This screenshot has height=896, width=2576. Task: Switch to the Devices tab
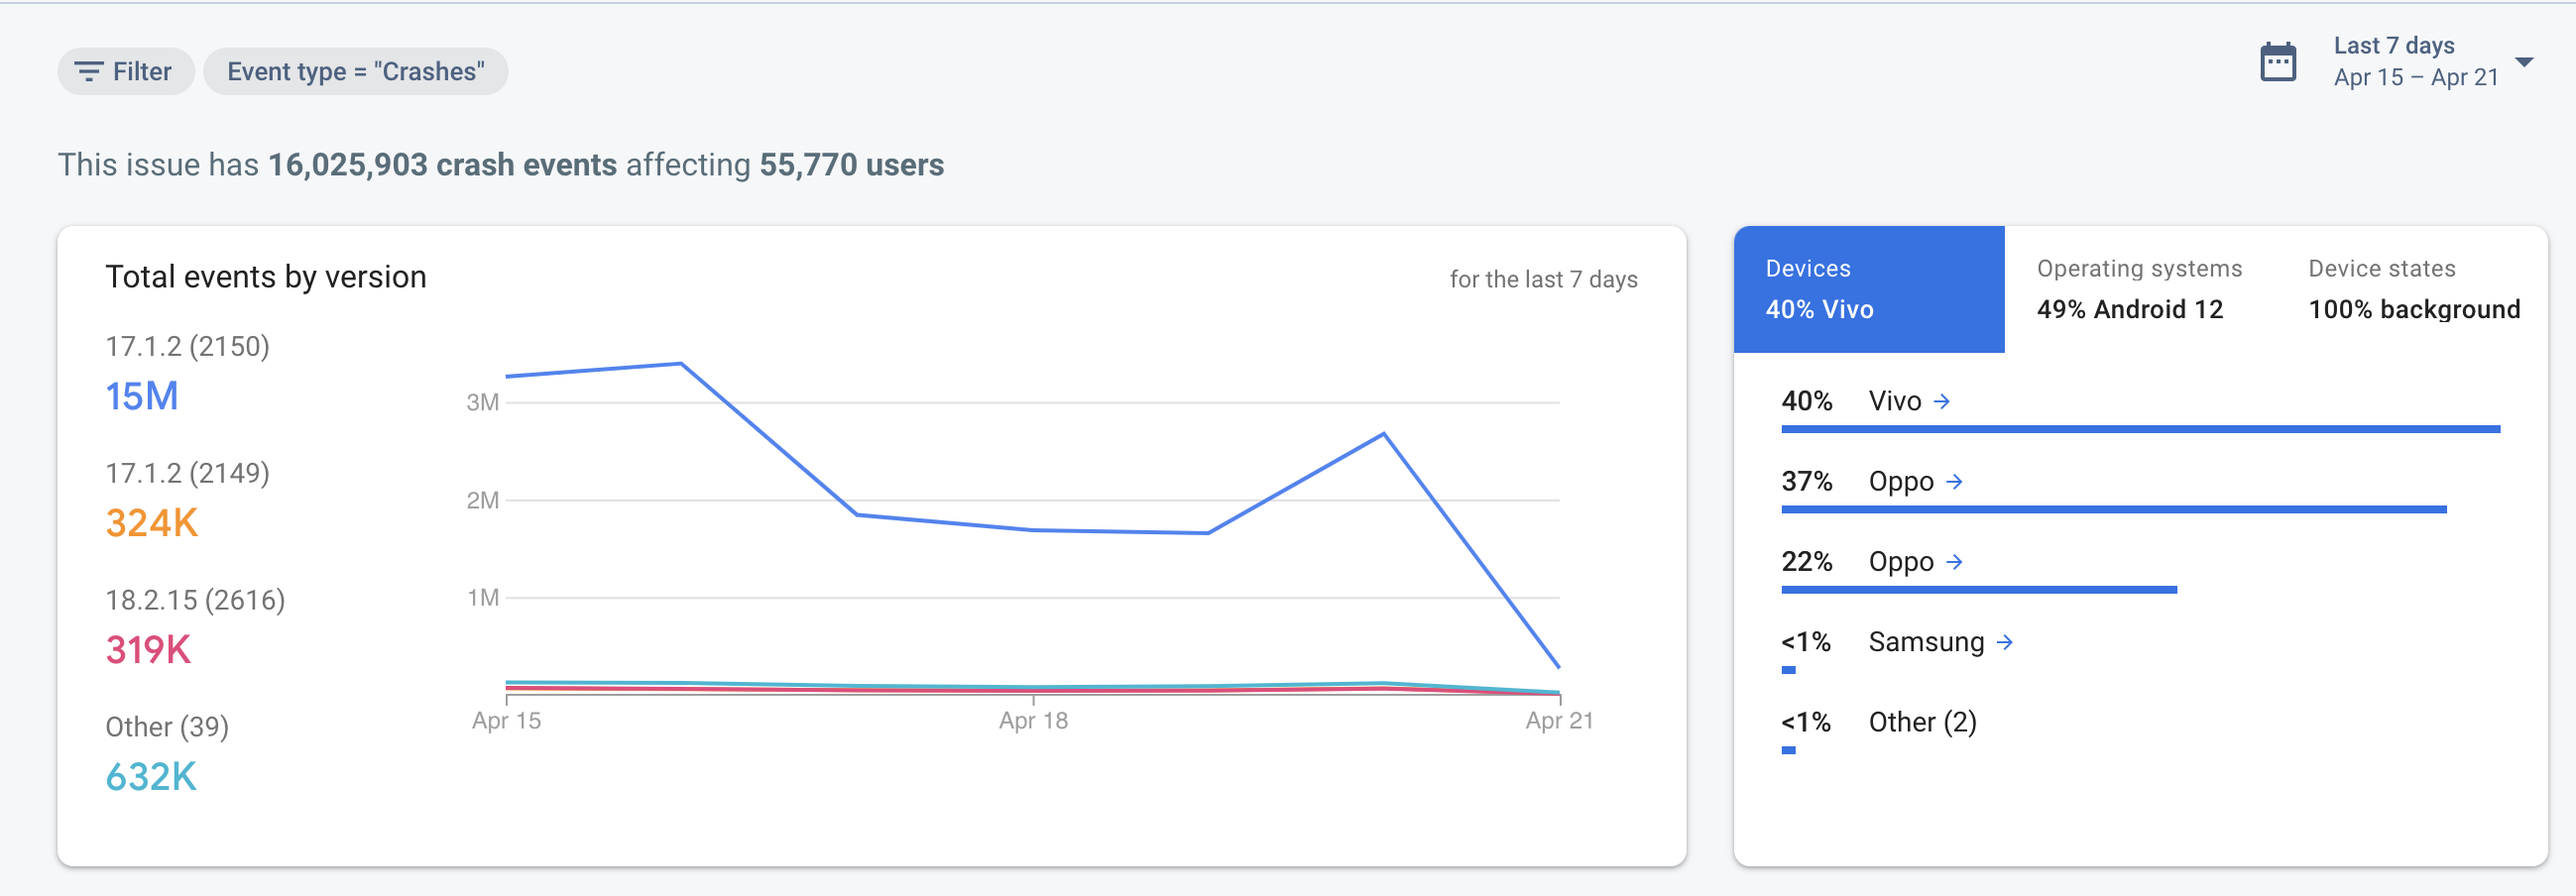pos(1868,289)
